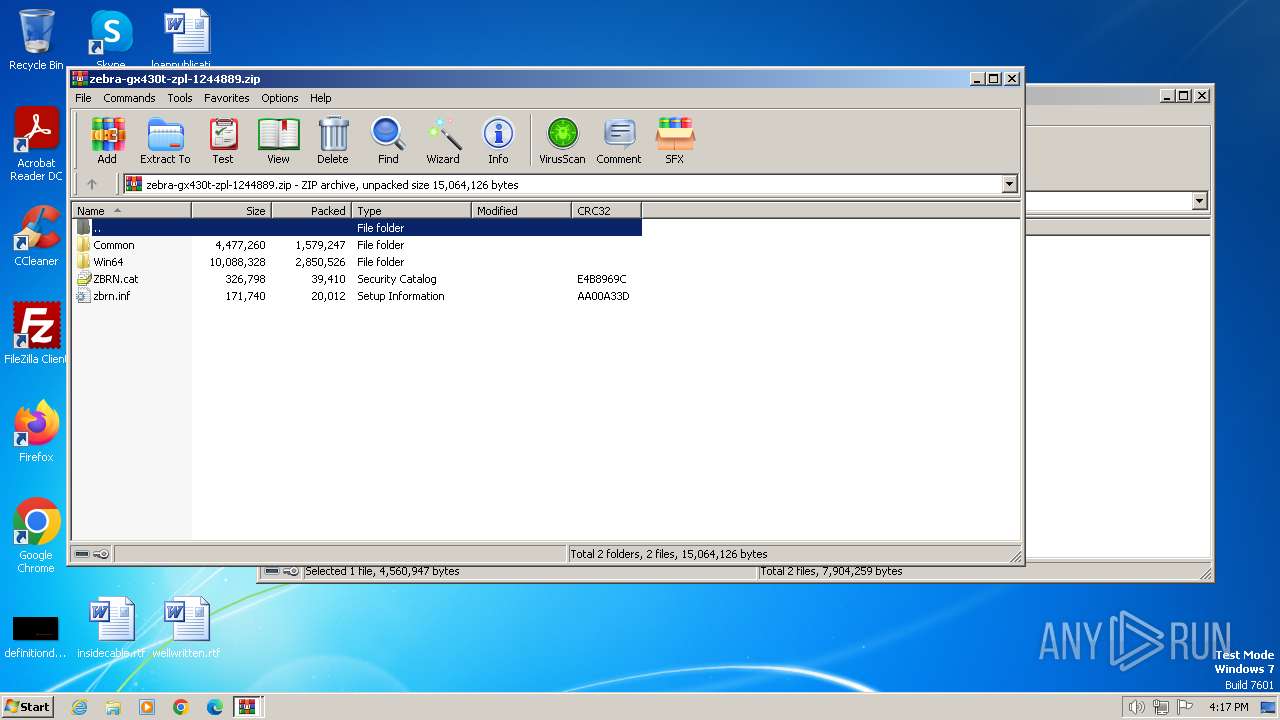Select the ZBRN.cat file

357,279
